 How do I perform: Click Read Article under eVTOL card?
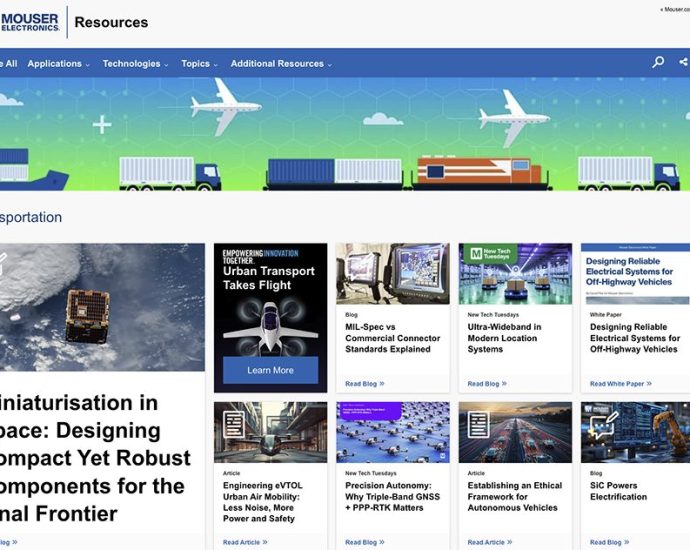tap(245, 542)
